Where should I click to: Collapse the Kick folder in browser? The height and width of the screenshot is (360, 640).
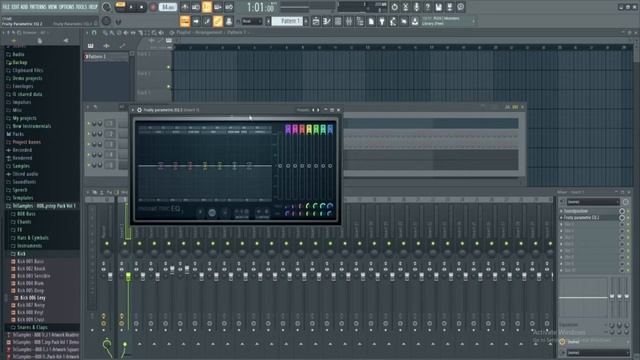point(21,253)
